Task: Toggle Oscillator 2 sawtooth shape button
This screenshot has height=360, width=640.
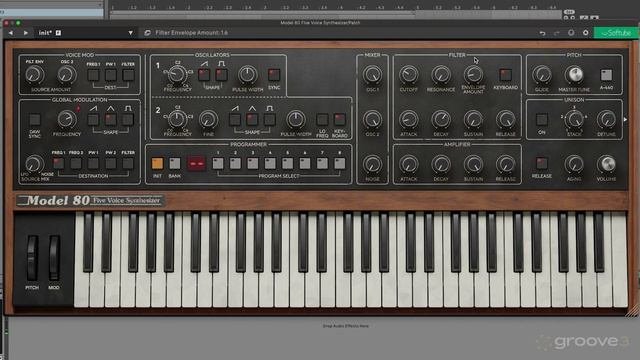Action: tap(235, 120)
